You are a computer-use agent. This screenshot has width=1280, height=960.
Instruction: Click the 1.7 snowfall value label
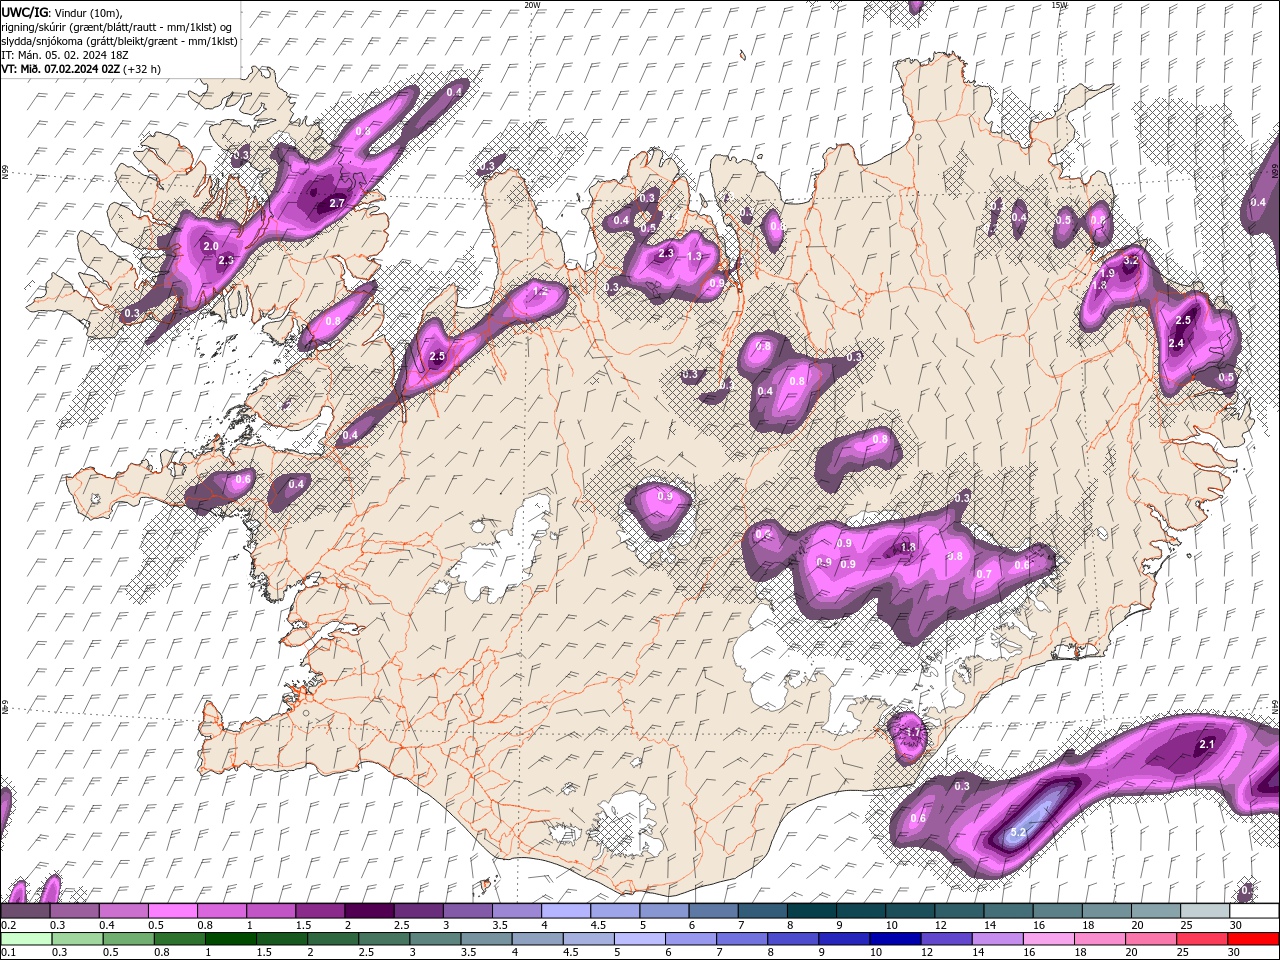tap(912, 732)
